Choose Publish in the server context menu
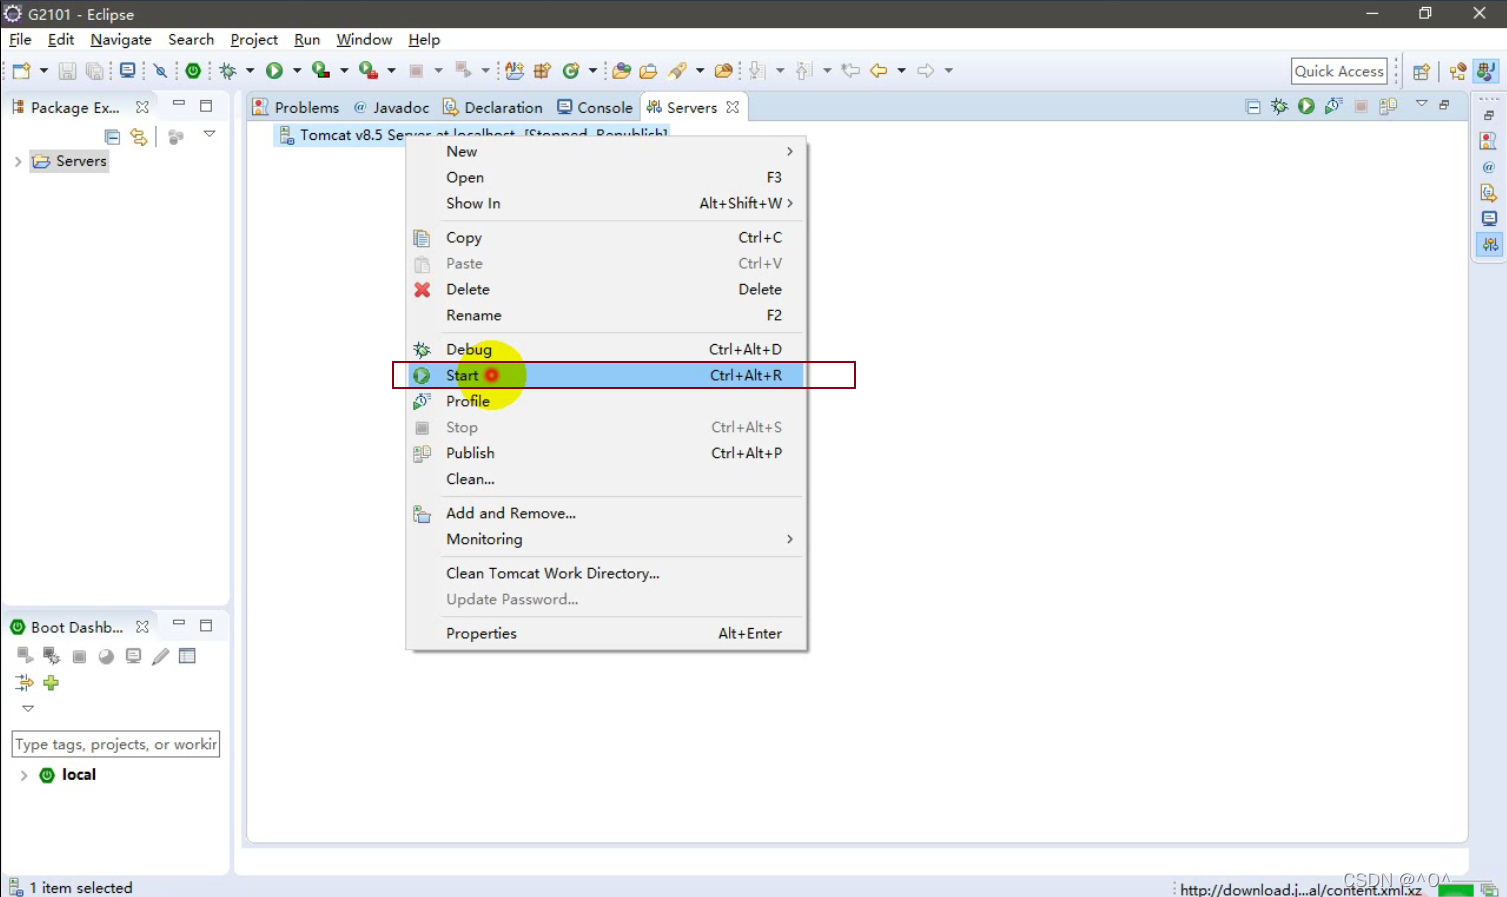 click(x=606, y=454)
